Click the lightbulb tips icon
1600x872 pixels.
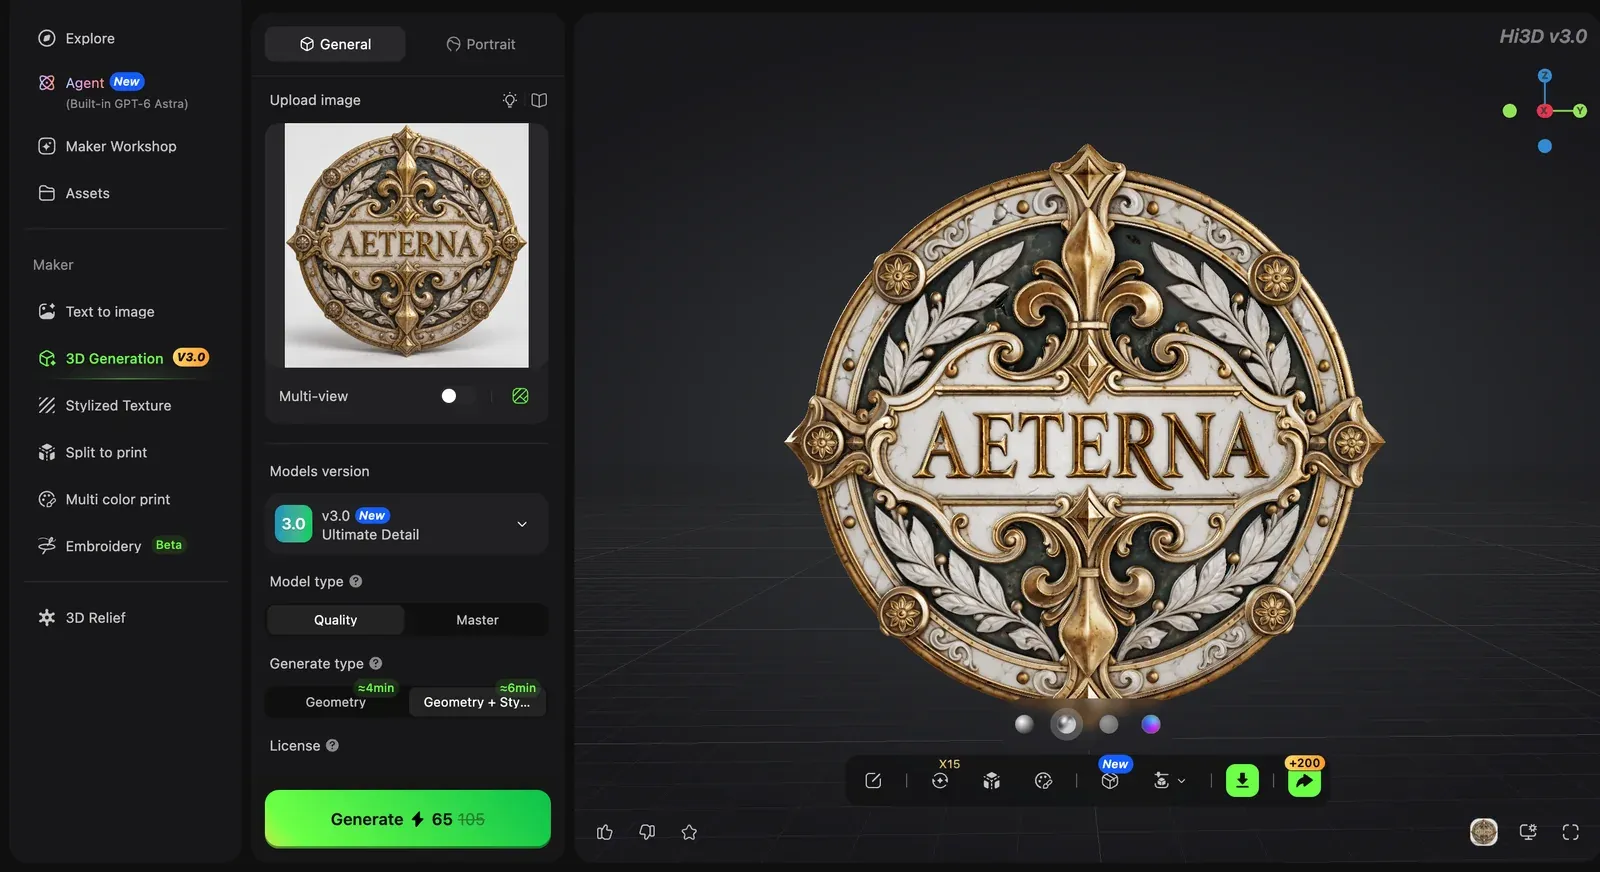[510, 100]
